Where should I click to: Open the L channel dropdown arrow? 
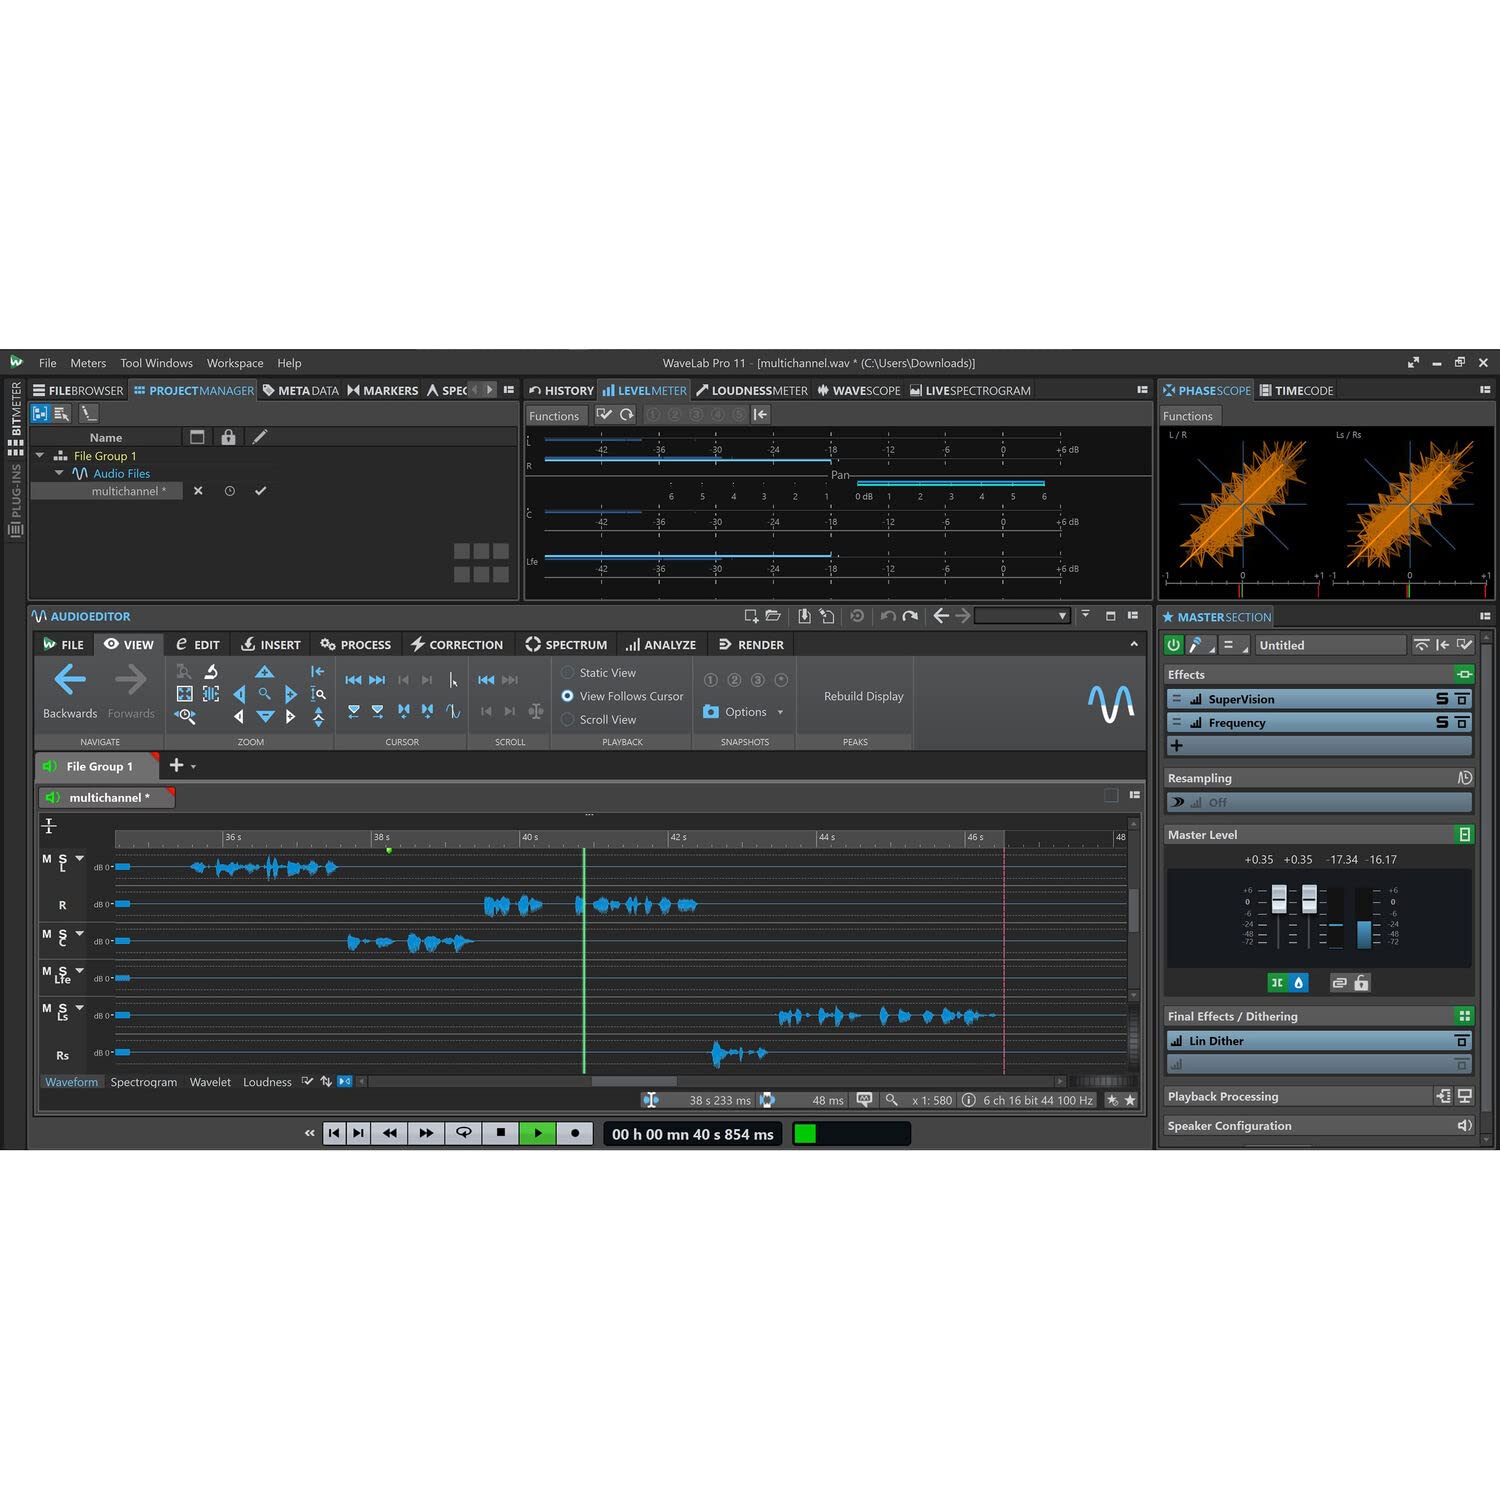click(79, 858)
